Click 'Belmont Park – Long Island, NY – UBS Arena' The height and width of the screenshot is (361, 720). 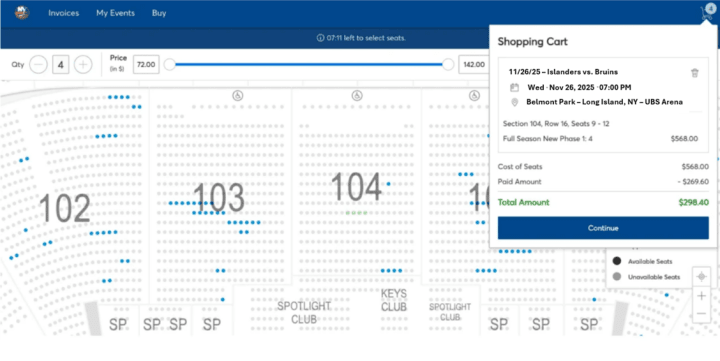pos(604,102)
